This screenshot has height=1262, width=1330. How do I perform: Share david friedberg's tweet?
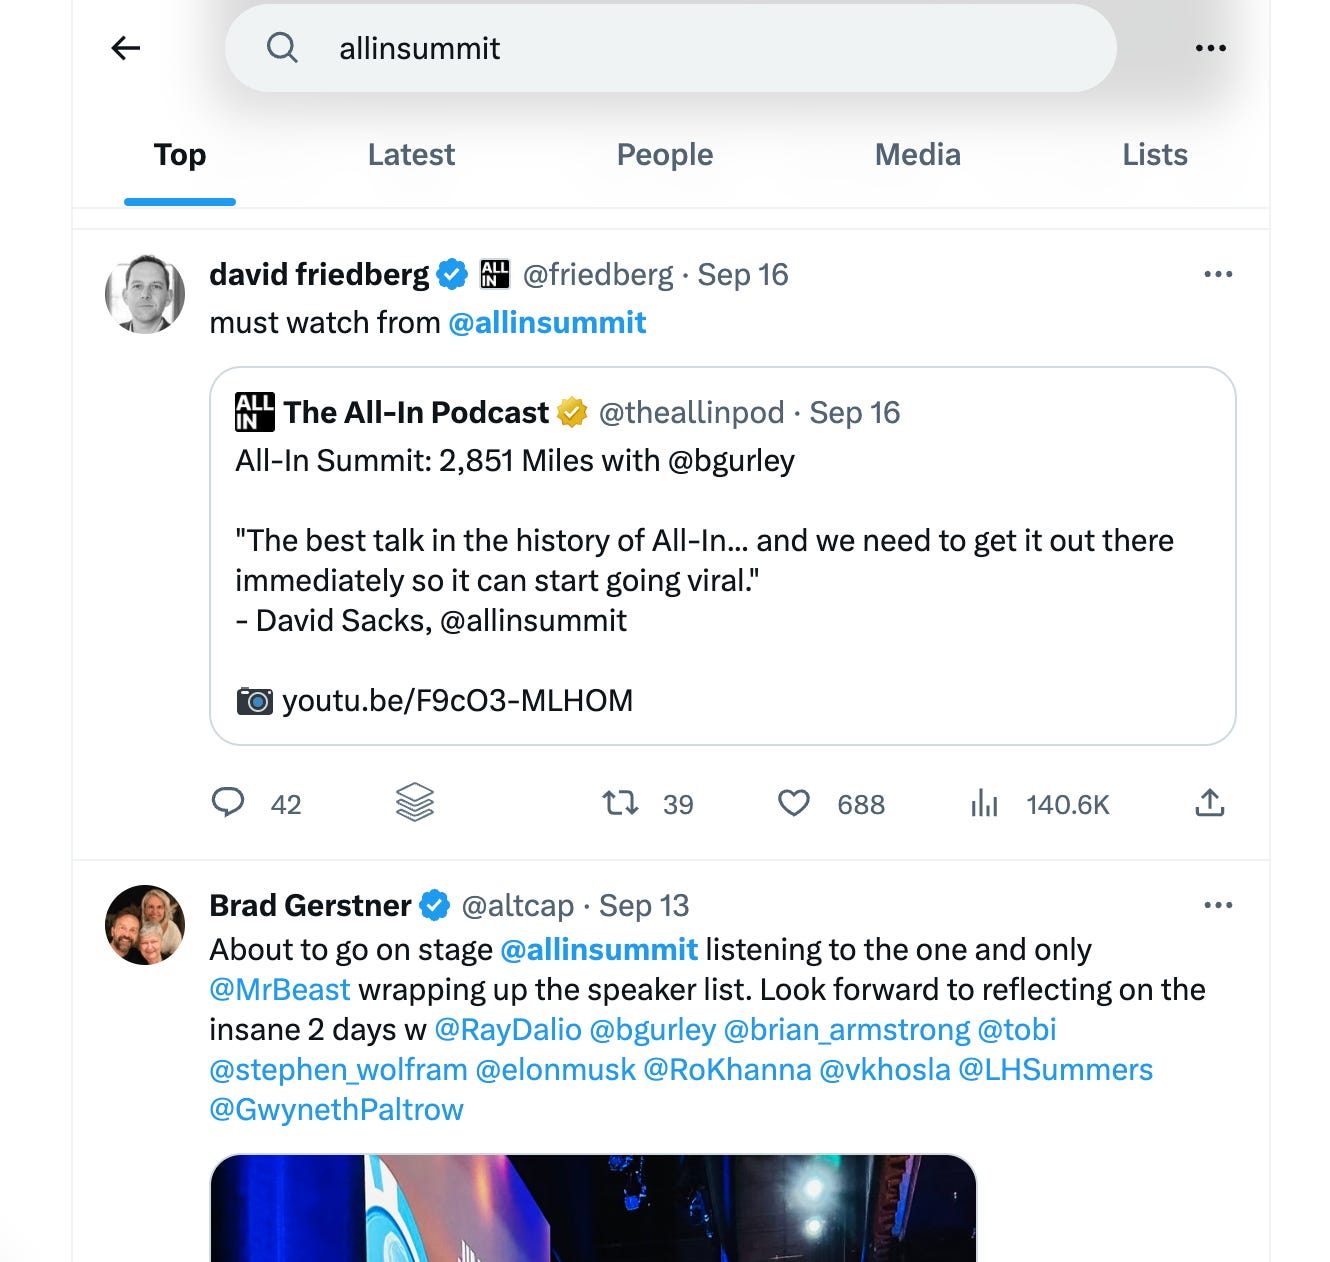tap(1209, 803)
